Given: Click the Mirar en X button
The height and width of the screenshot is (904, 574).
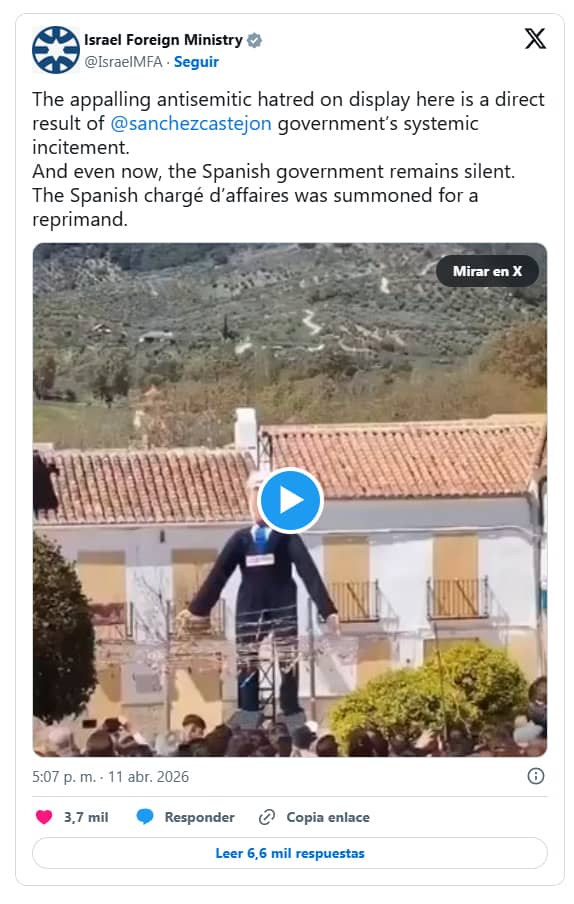Looking at the screenshot, I should point(487,271).
